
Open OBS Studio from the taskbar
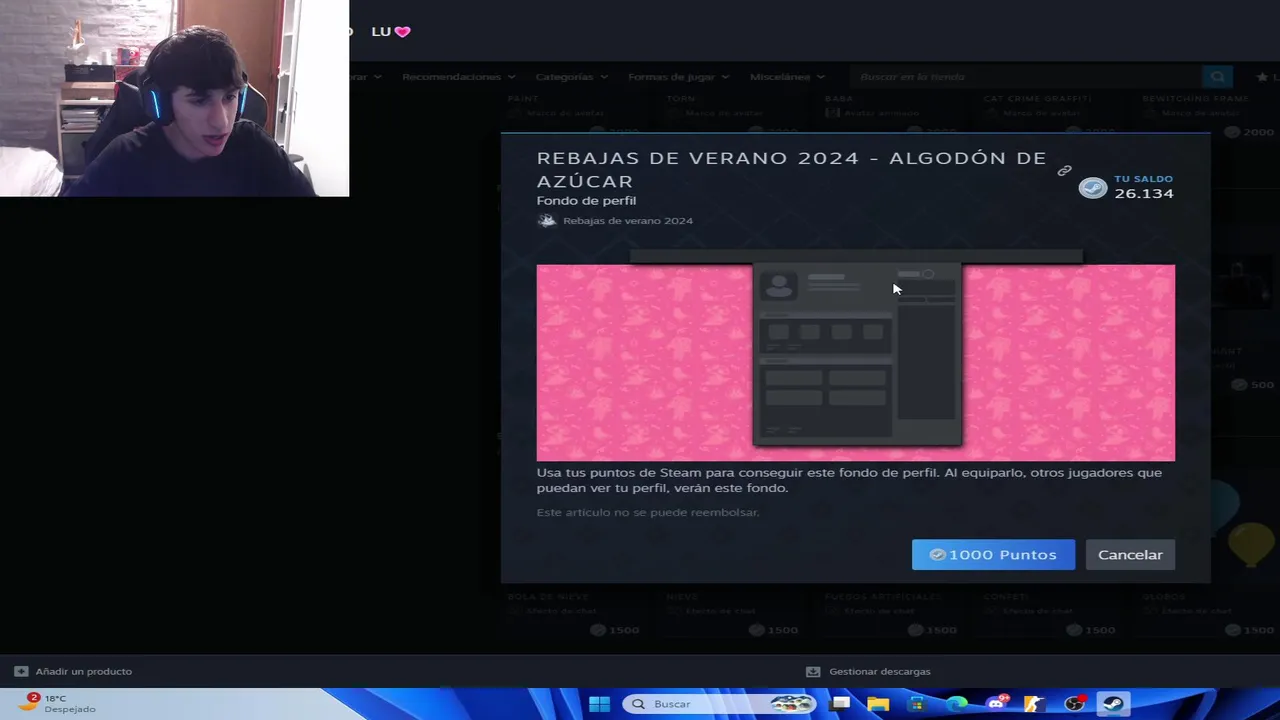pyautogui.click(x=1074, y=704)
